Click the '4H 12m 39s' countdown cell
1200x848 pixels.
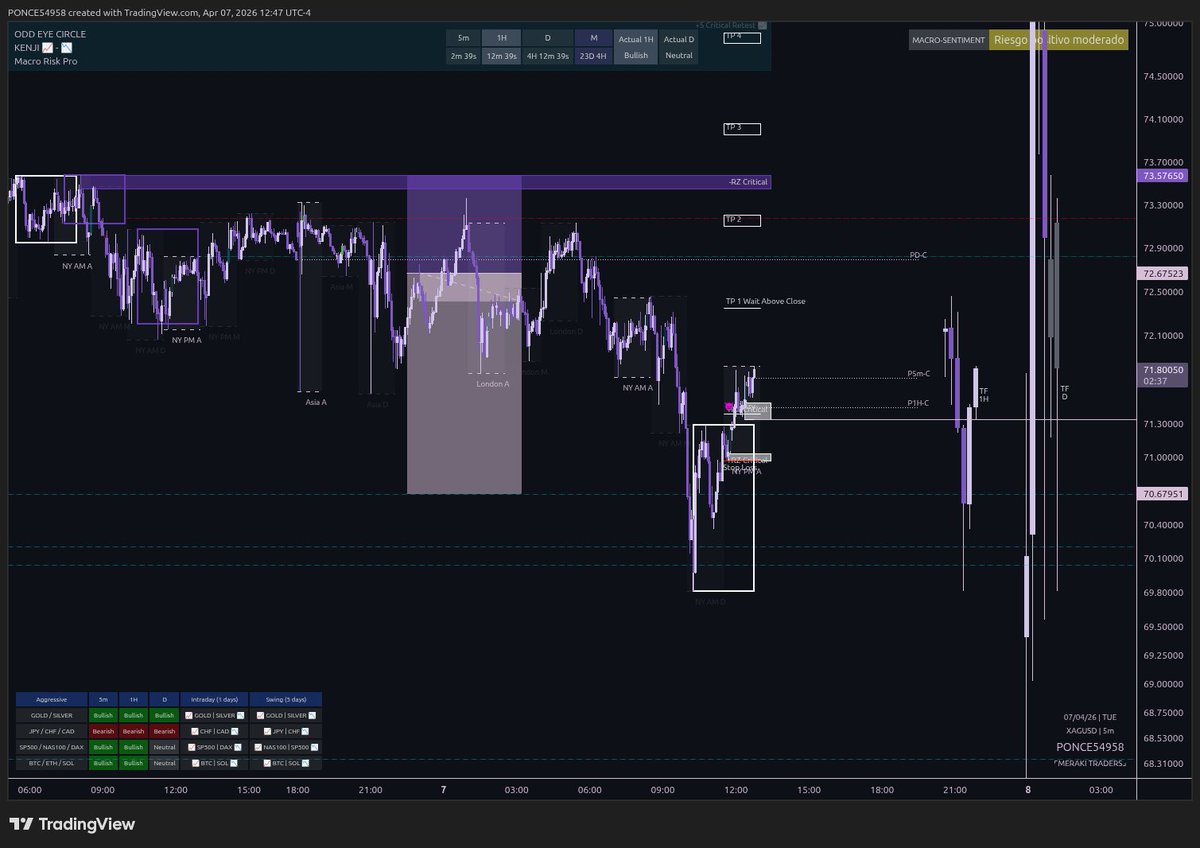click(548, 56)
